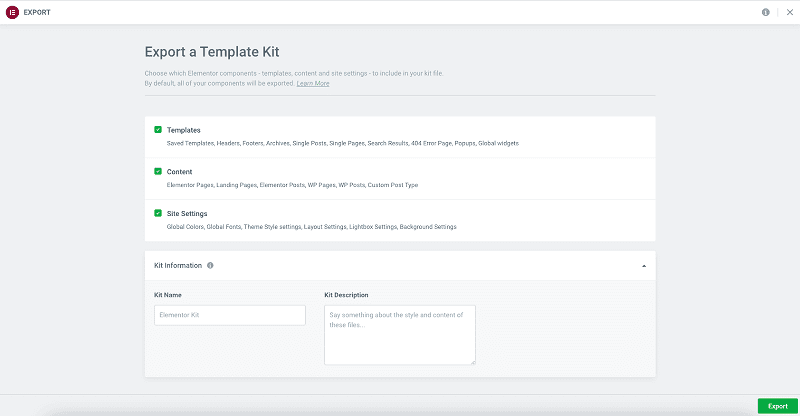Uncheck the Templates checkbox
The width and height of the screenshot is (800, 416).
(158, 130)
